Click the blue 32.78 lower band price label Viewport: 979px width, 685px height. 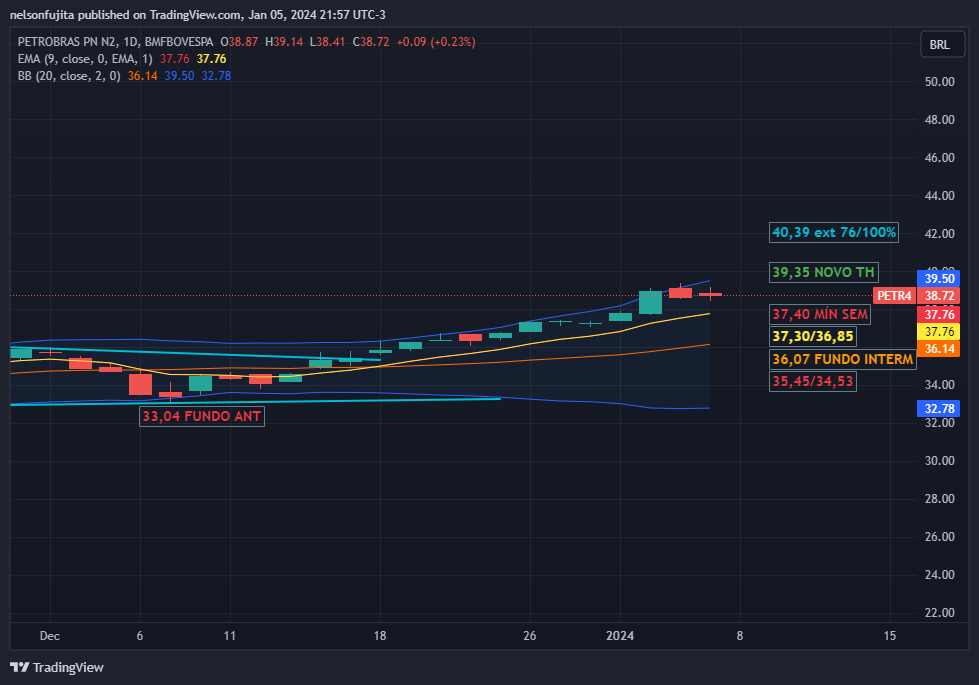(938, 409)
